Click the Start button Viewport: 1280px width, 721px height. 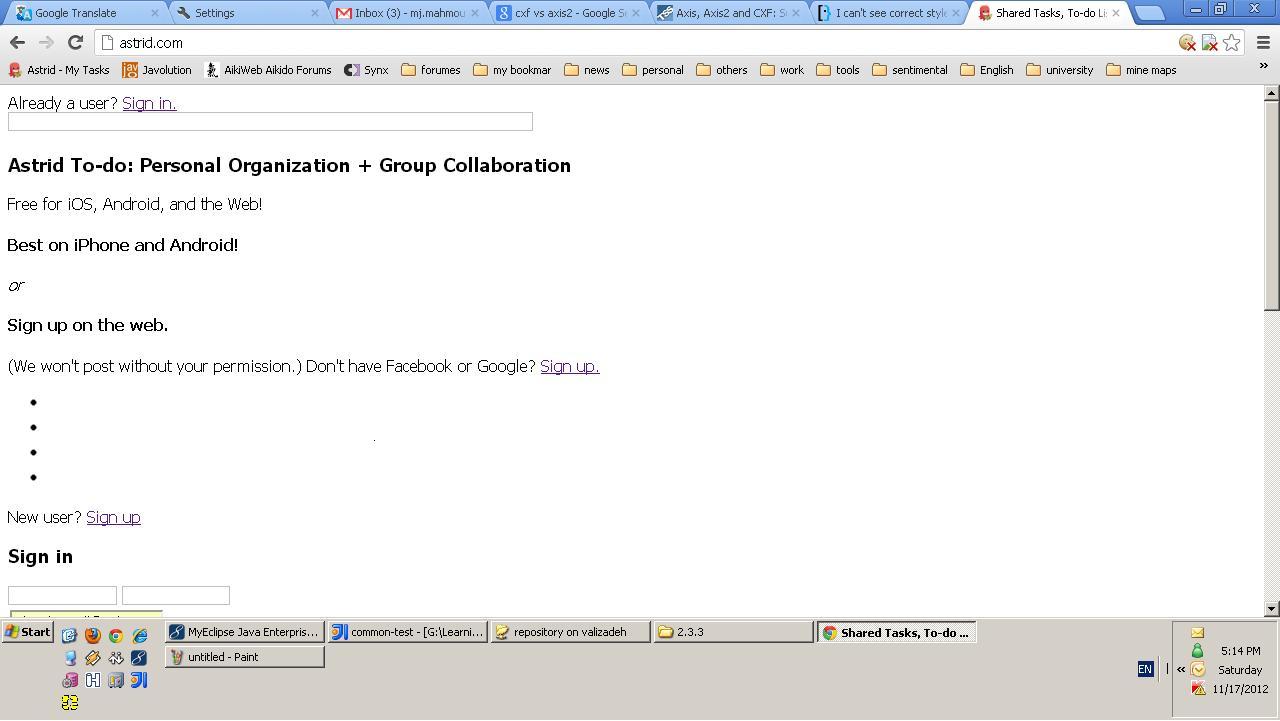(28, 632)
